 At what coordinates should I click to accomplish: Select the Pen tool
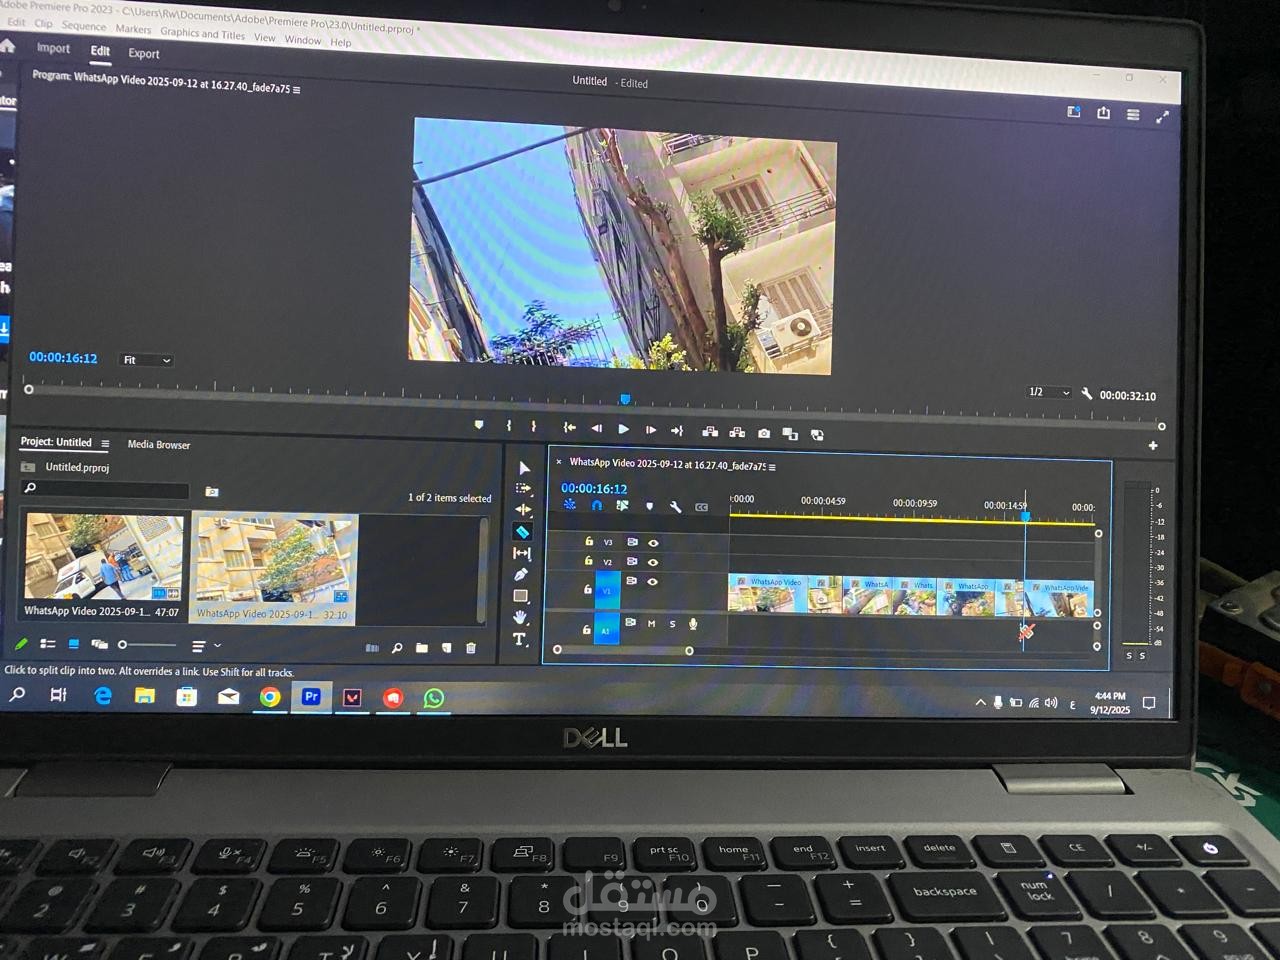click(521, 575)
